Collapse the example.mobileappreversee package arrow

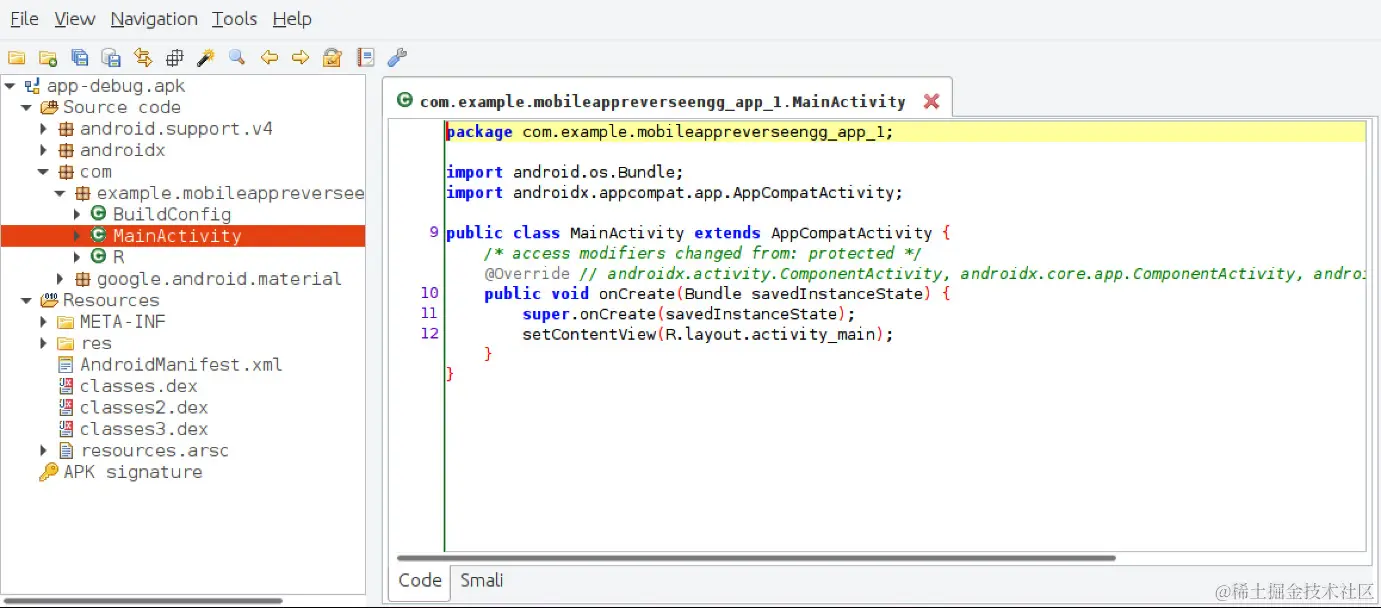coord(60,193)
